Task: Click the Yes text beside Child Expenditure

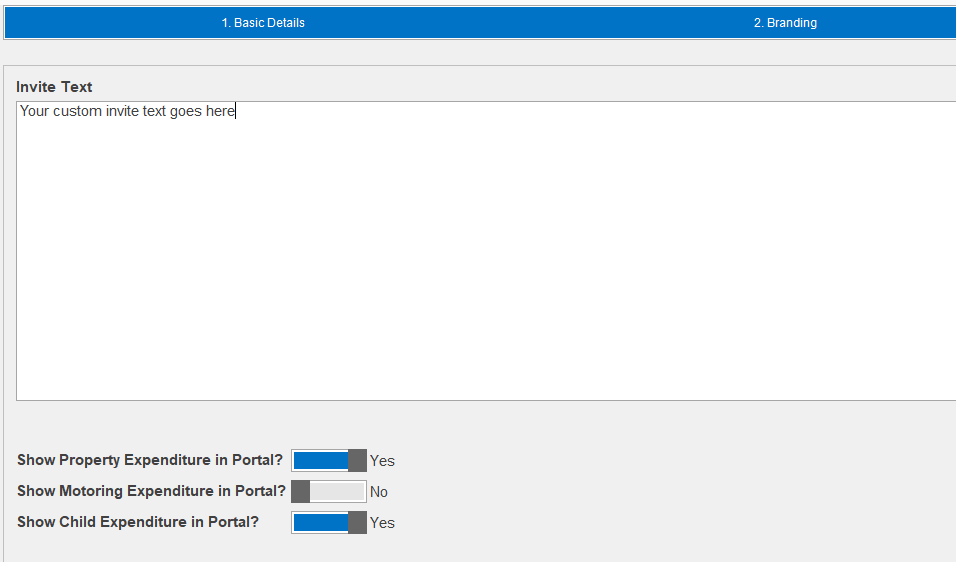Action: coord(382,523)
